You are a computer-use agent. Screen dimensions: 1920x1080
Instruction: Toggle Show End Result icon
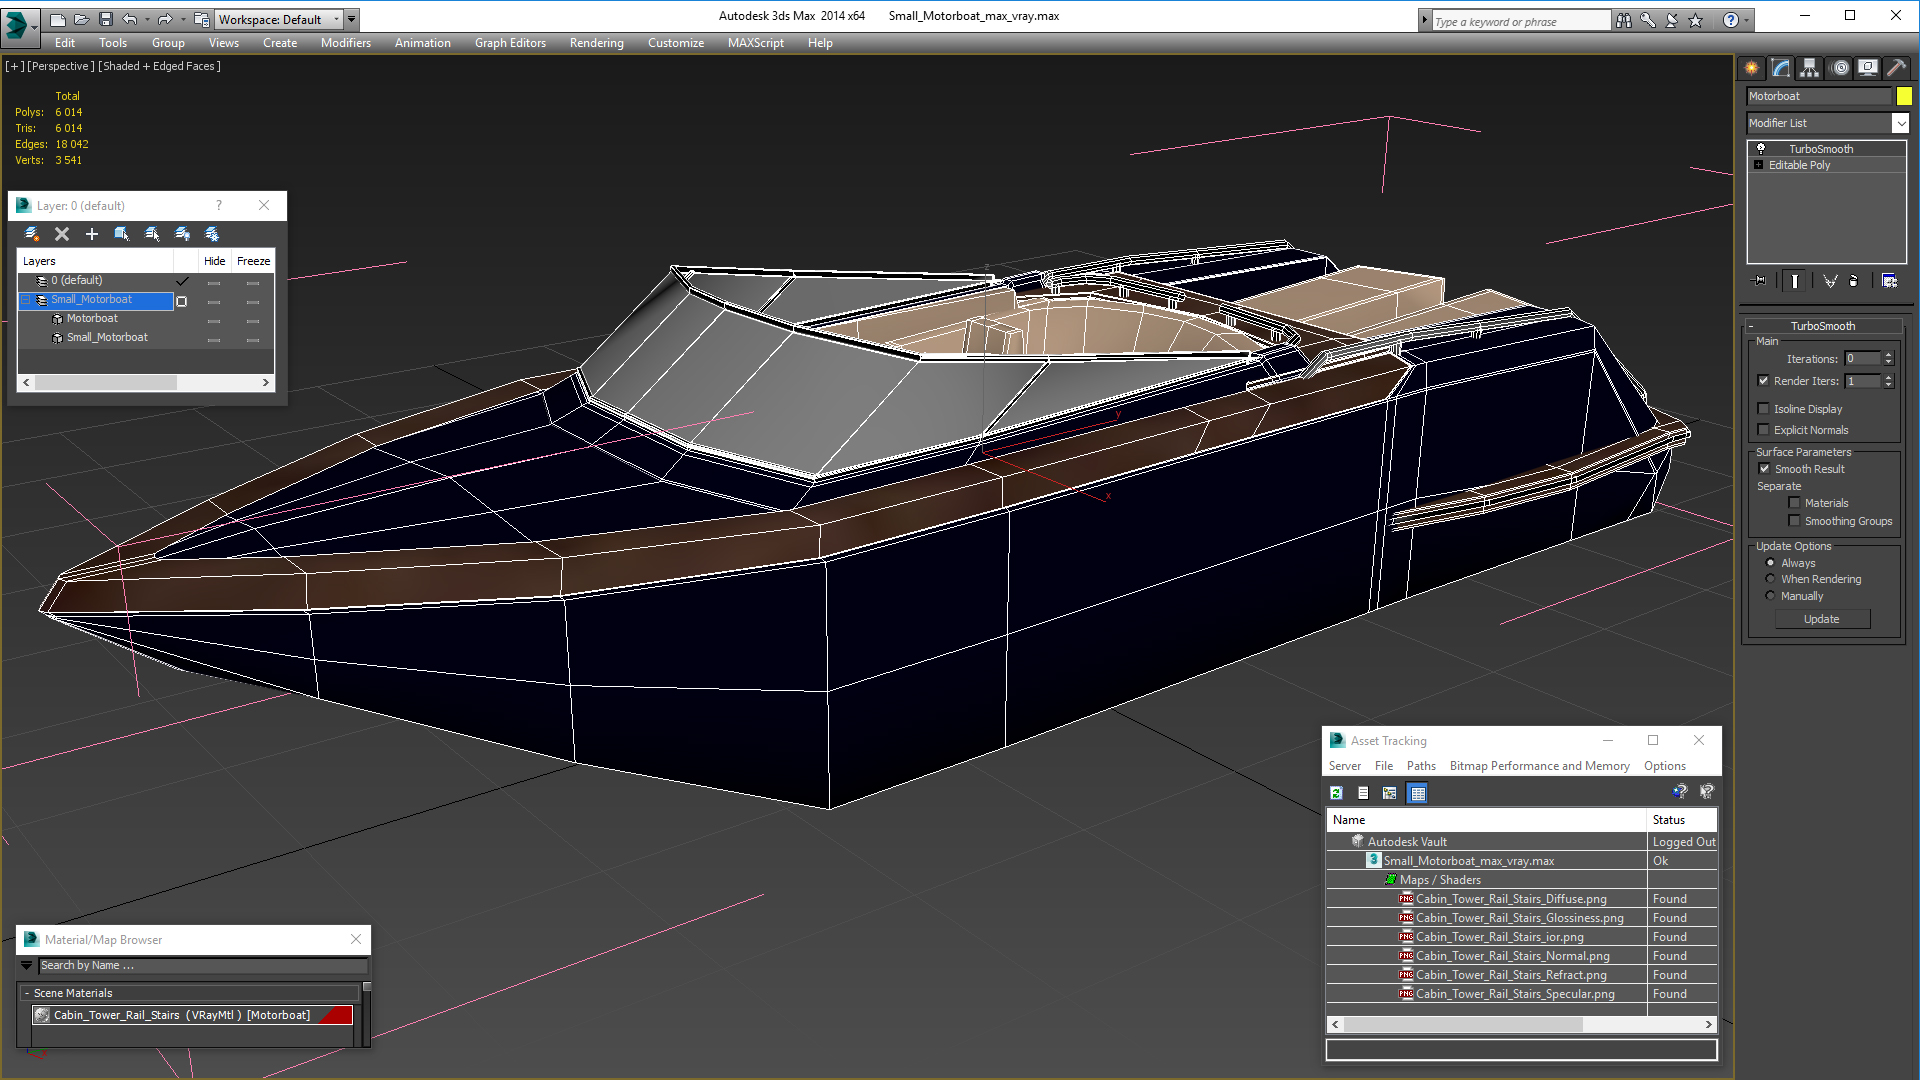(x=1795, y=281)
